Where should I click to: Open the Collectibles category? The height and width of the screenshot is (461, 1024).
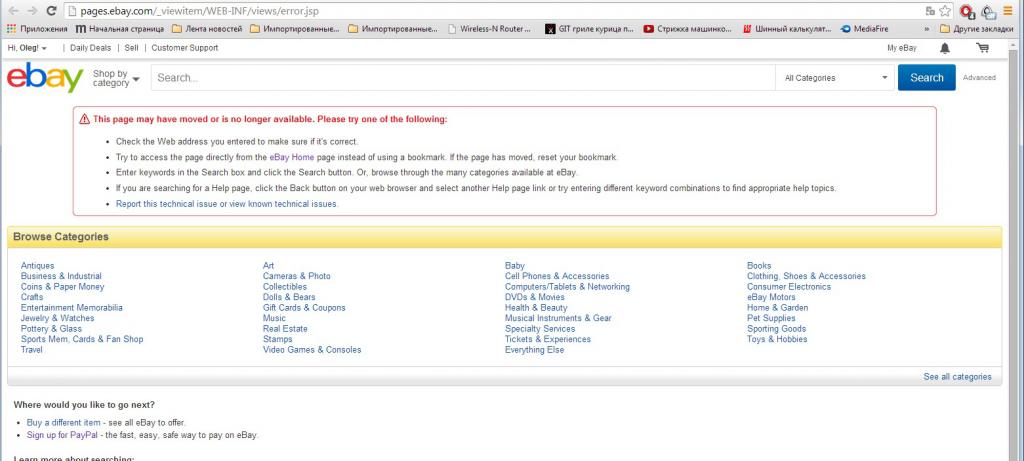coord(285,287)
